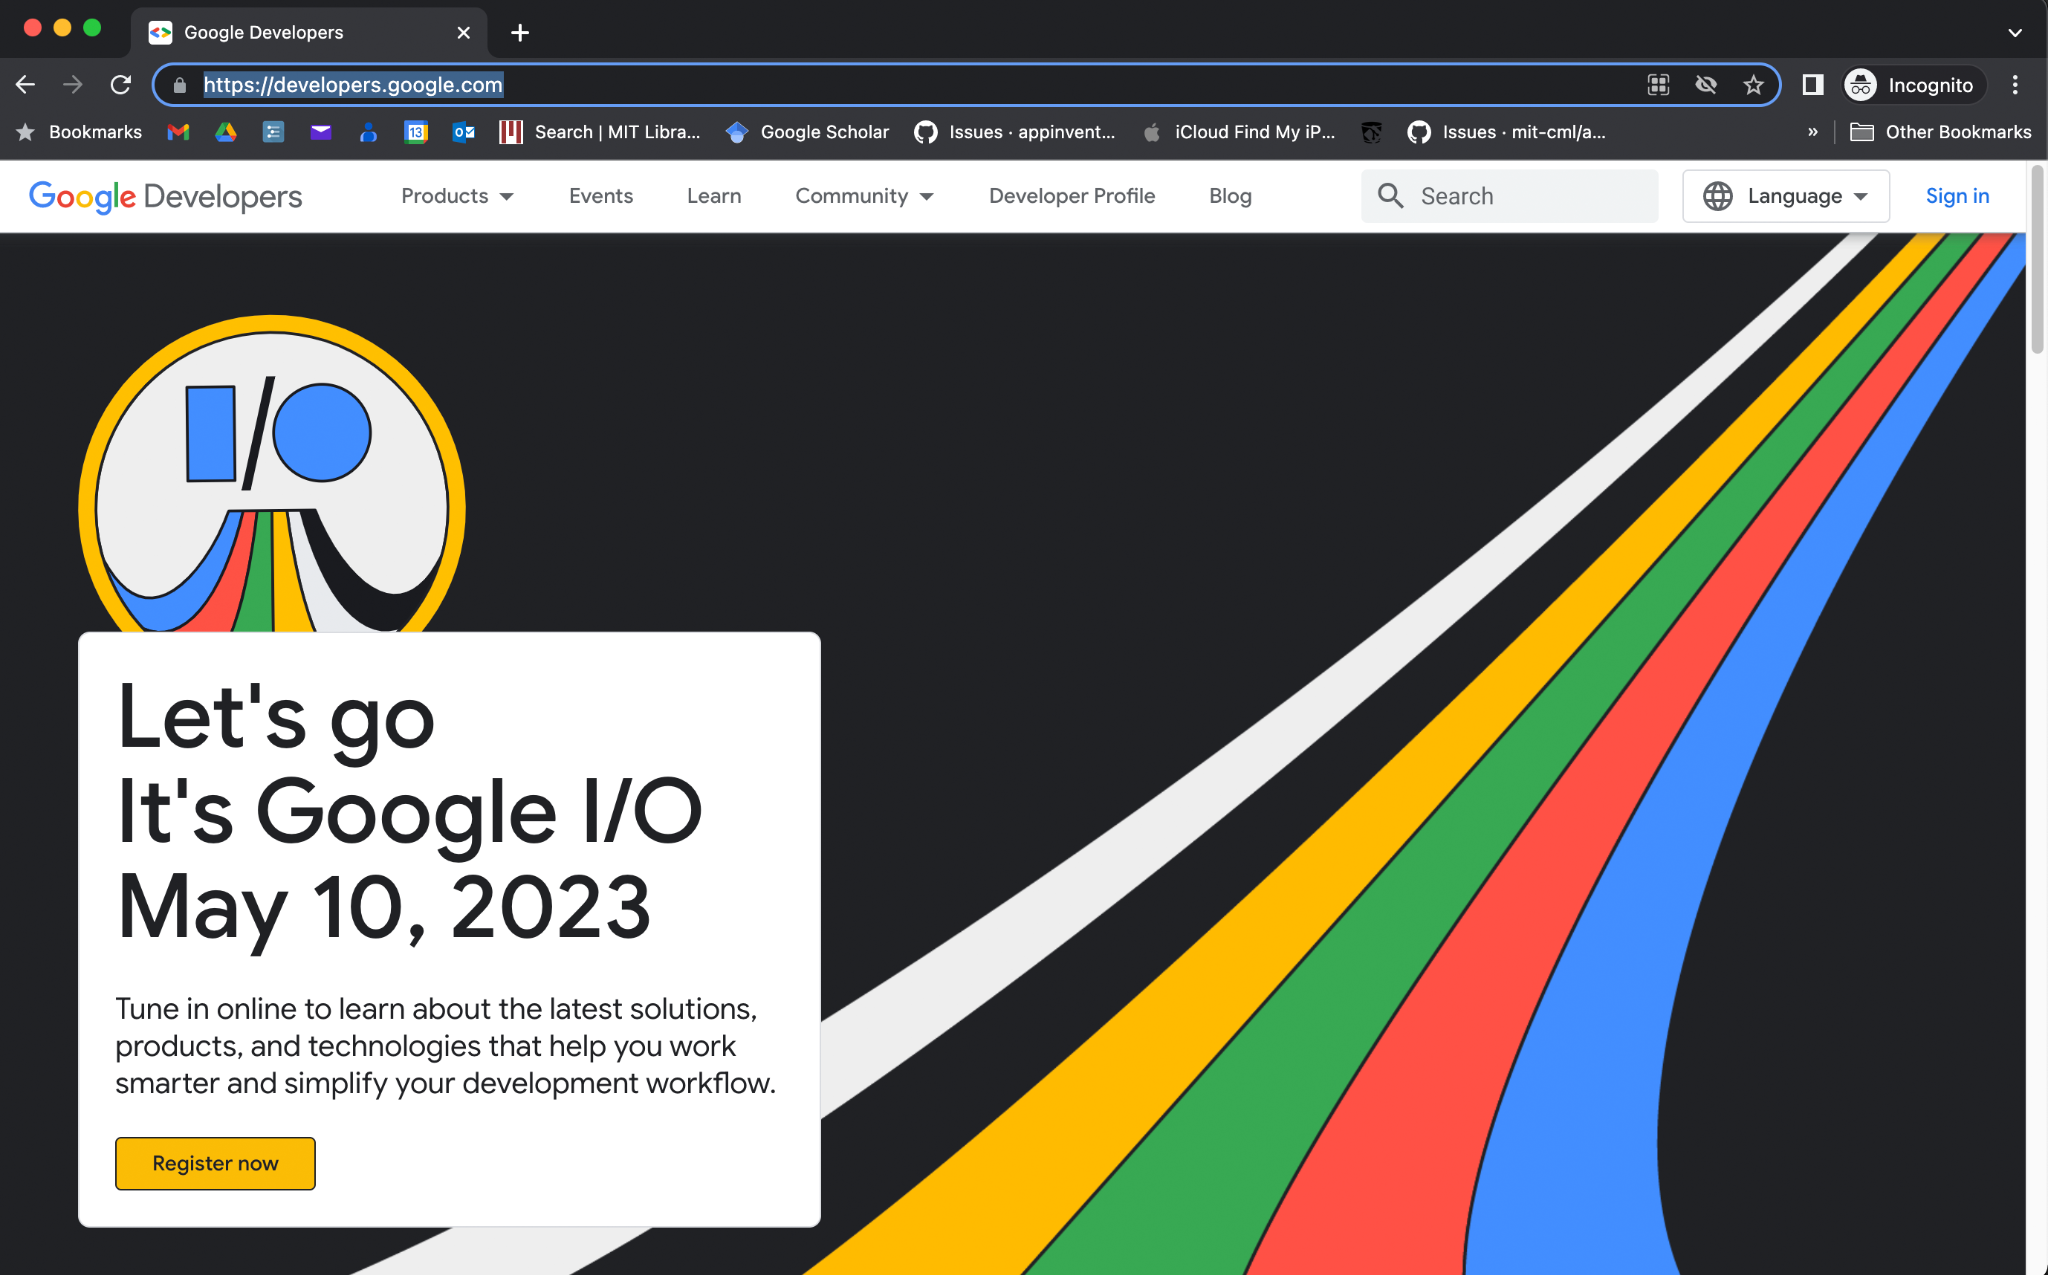Open the Language dropdown
Screen dimensions: 2048x1275
[1785, 196]
